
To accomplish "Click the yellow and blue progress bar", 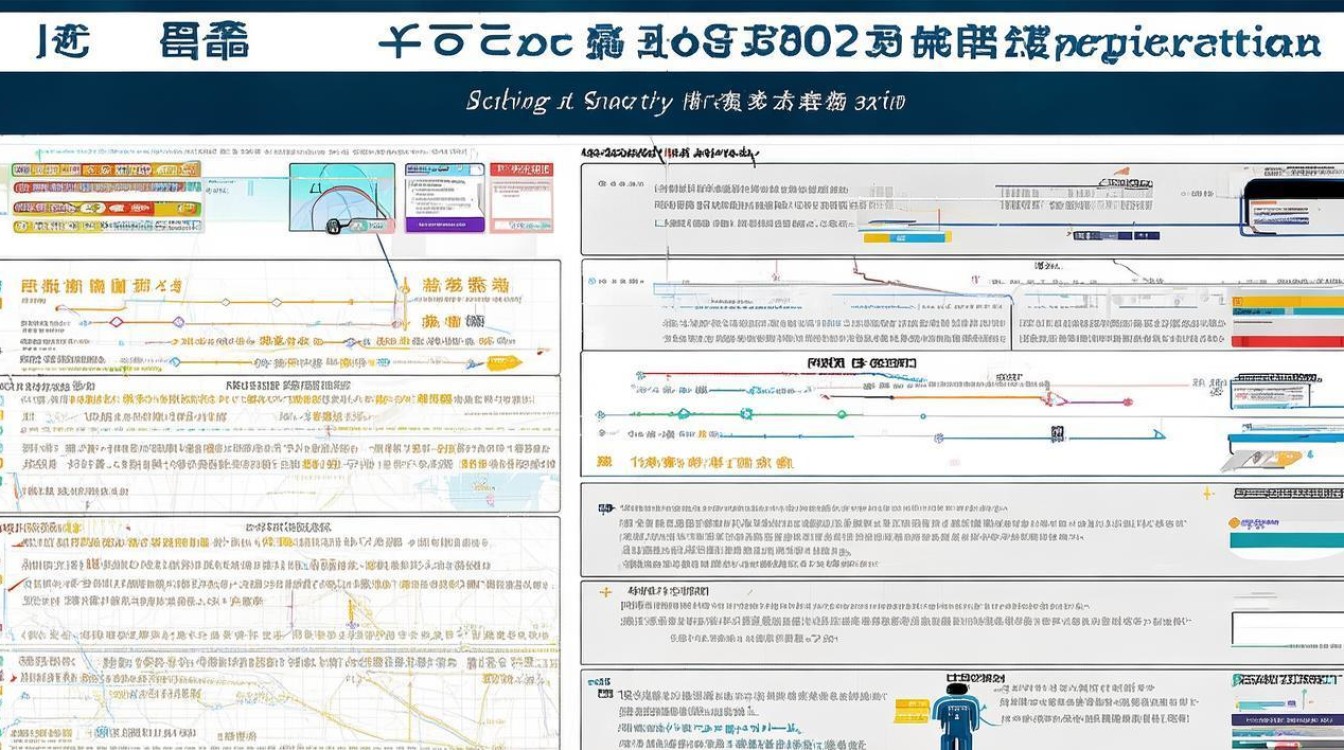I will pos(906,238).
